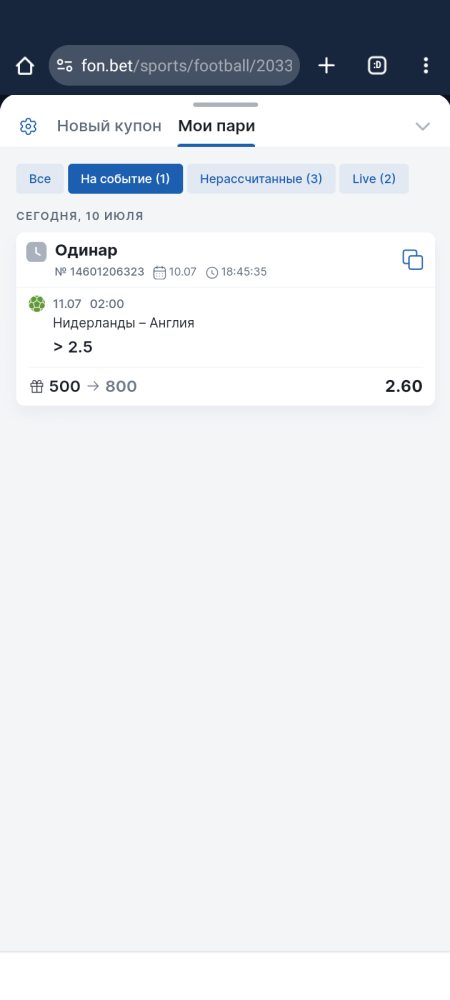The width and height of the screenshot is (450, 1000).
Task: Show Нерассчитанные (3) bets
Action: tap(261, 179)
